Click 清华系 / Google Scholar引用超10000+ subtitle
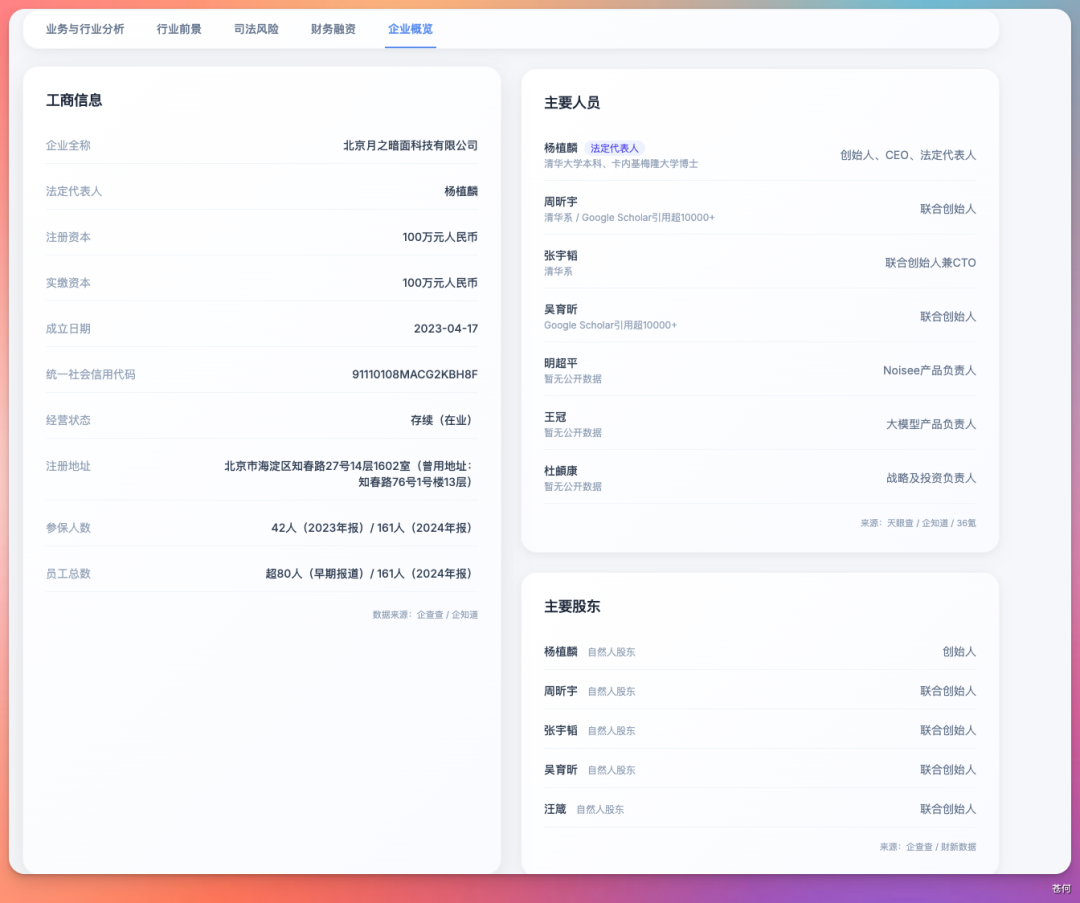Viewport: 1080px width, 903px height. click(x=629, y=218)
